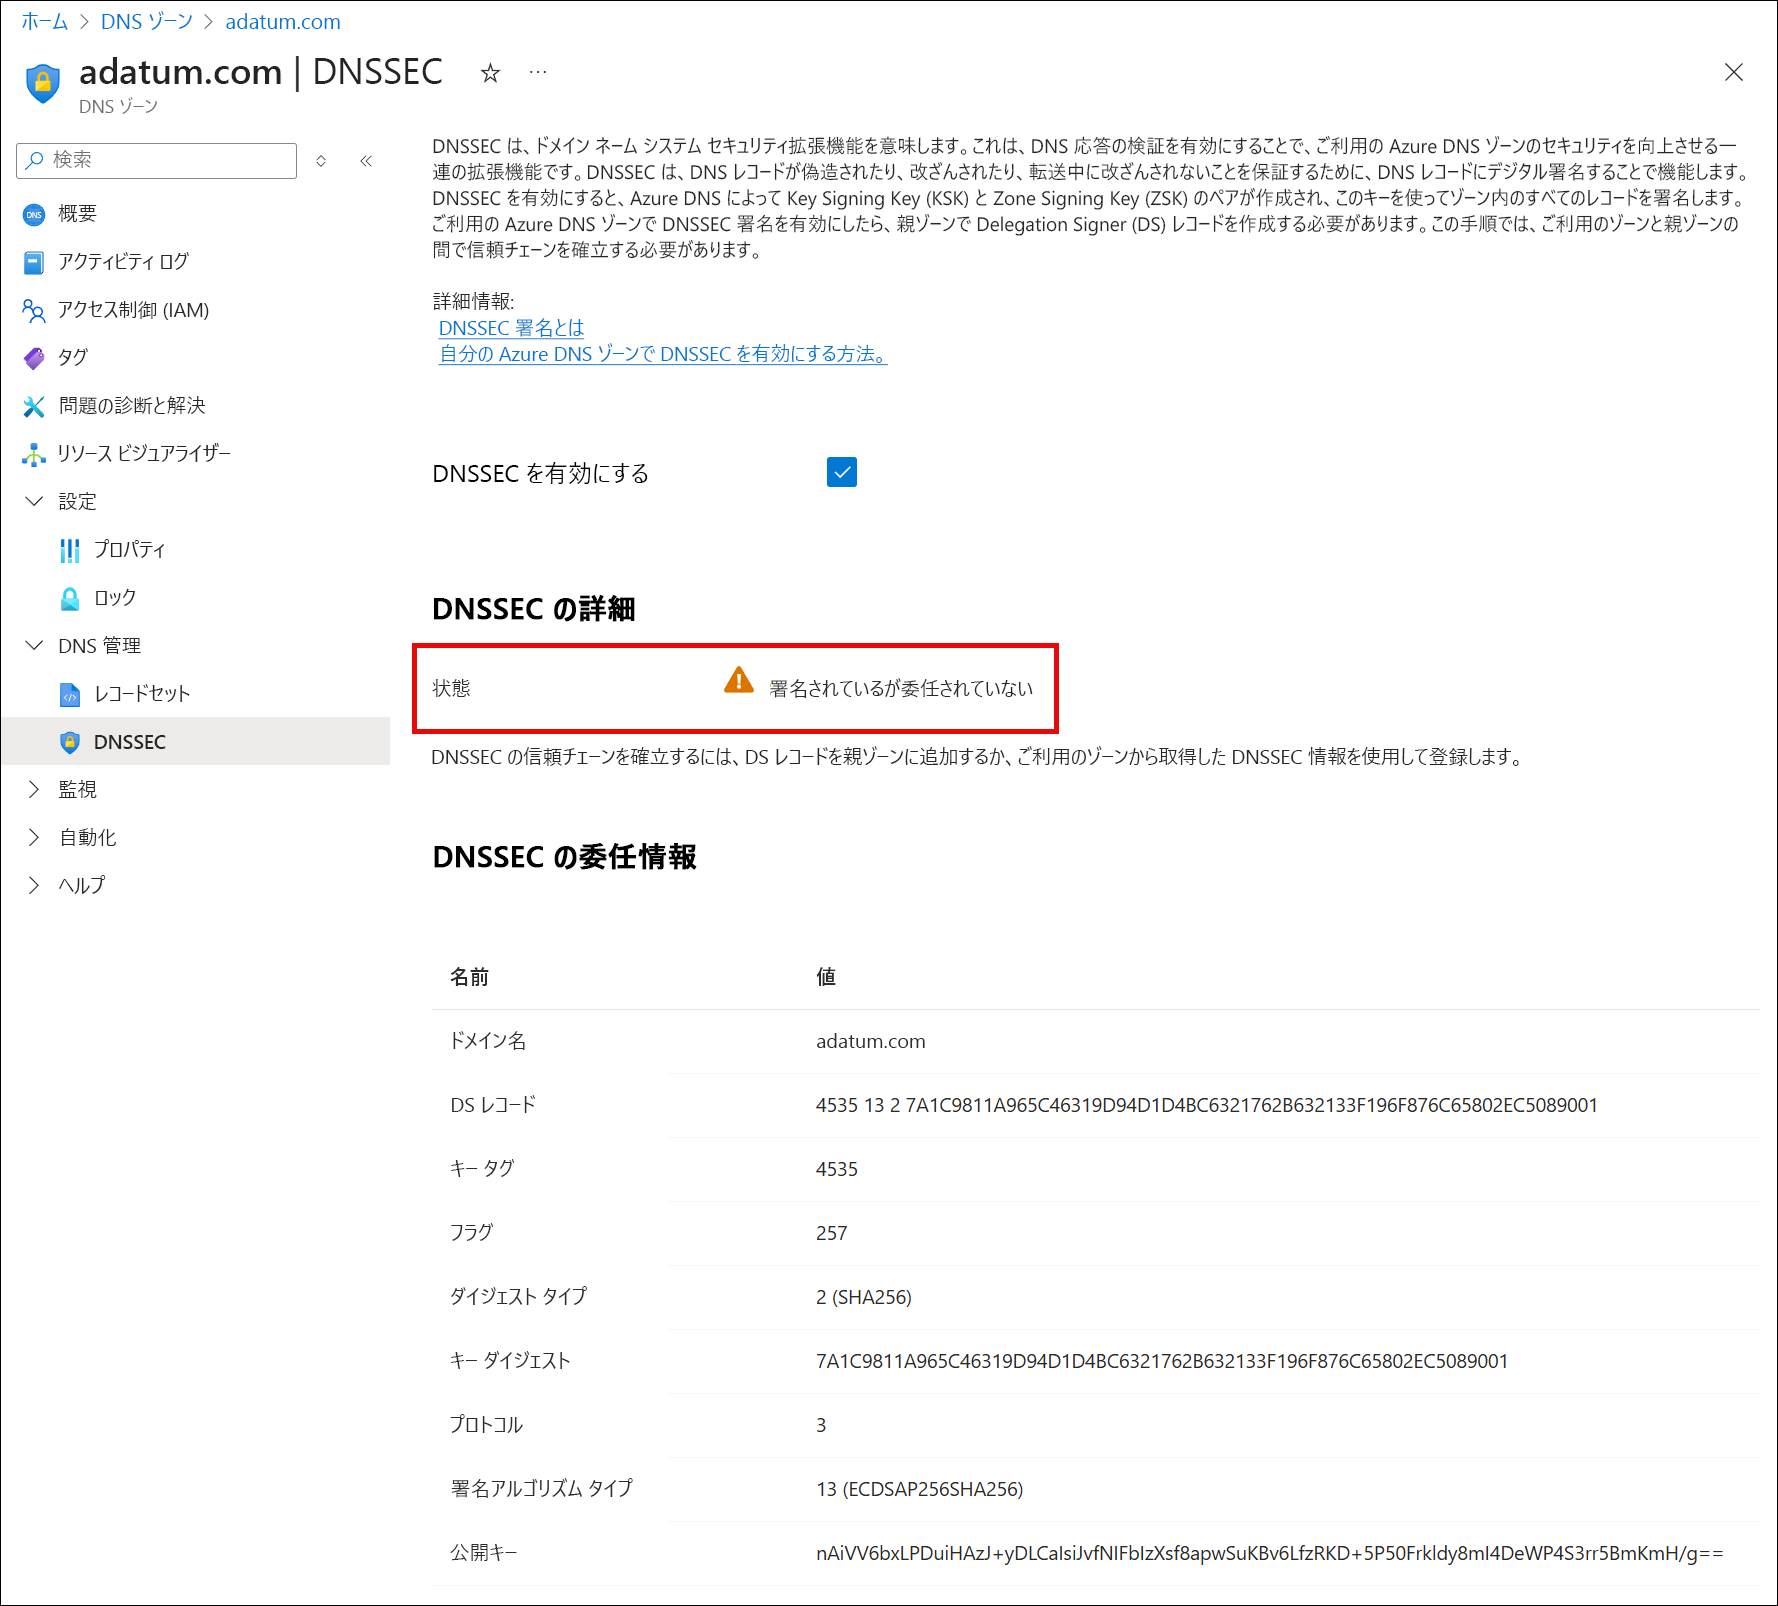
Task: Uncheck the DNSSEC を有効にする checkbox
Action: tap(842, 472)
